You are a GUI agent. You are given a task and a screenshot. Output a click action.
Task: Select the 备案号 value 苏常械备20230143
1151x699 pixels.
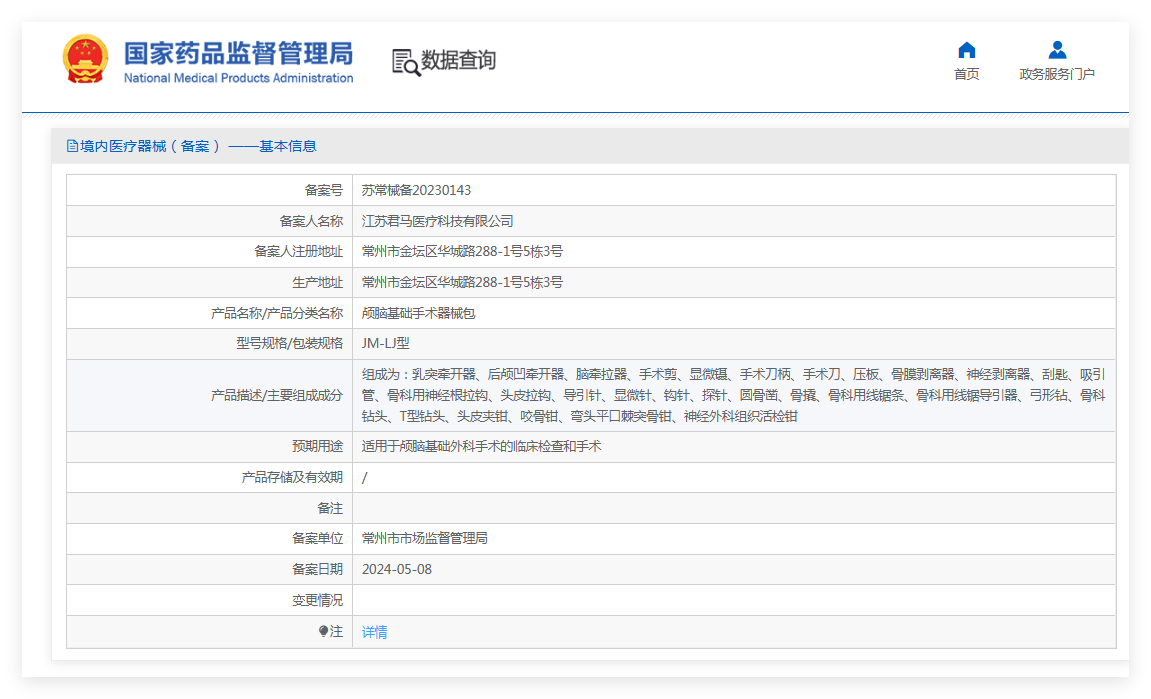(x=416, y=190)
